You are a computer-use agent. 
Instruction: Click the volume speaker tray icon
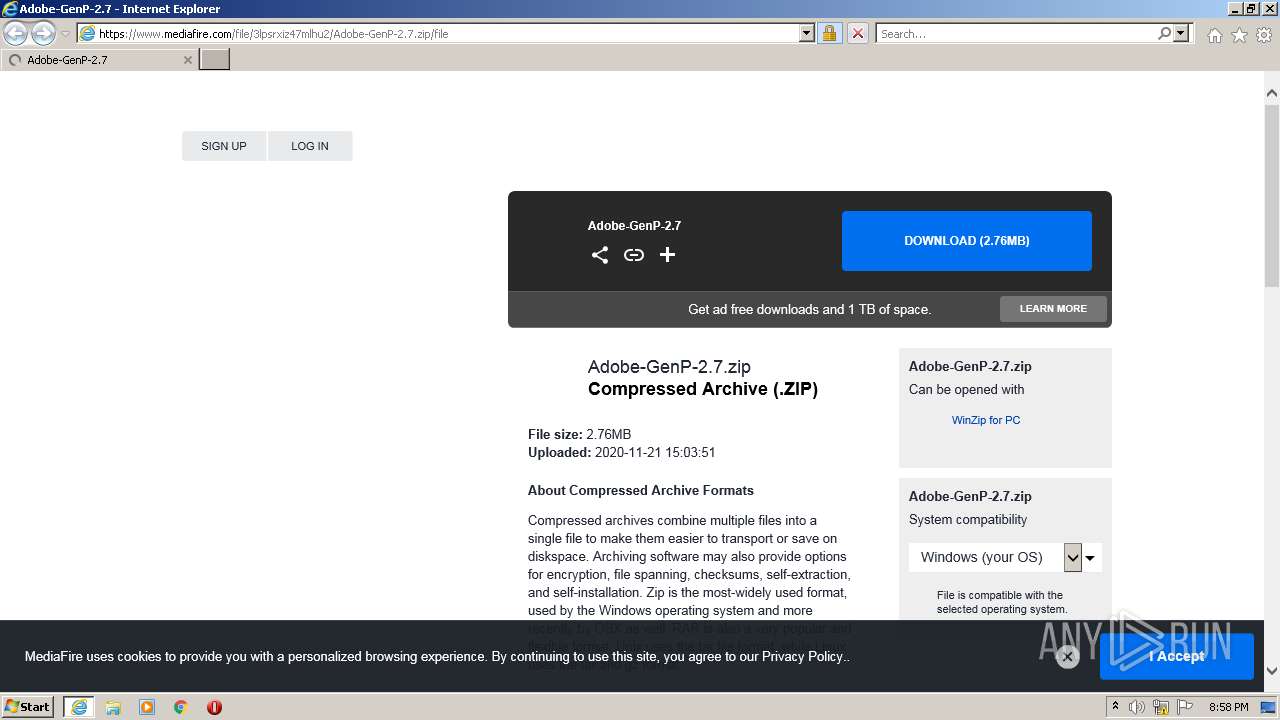point(1137,707)
